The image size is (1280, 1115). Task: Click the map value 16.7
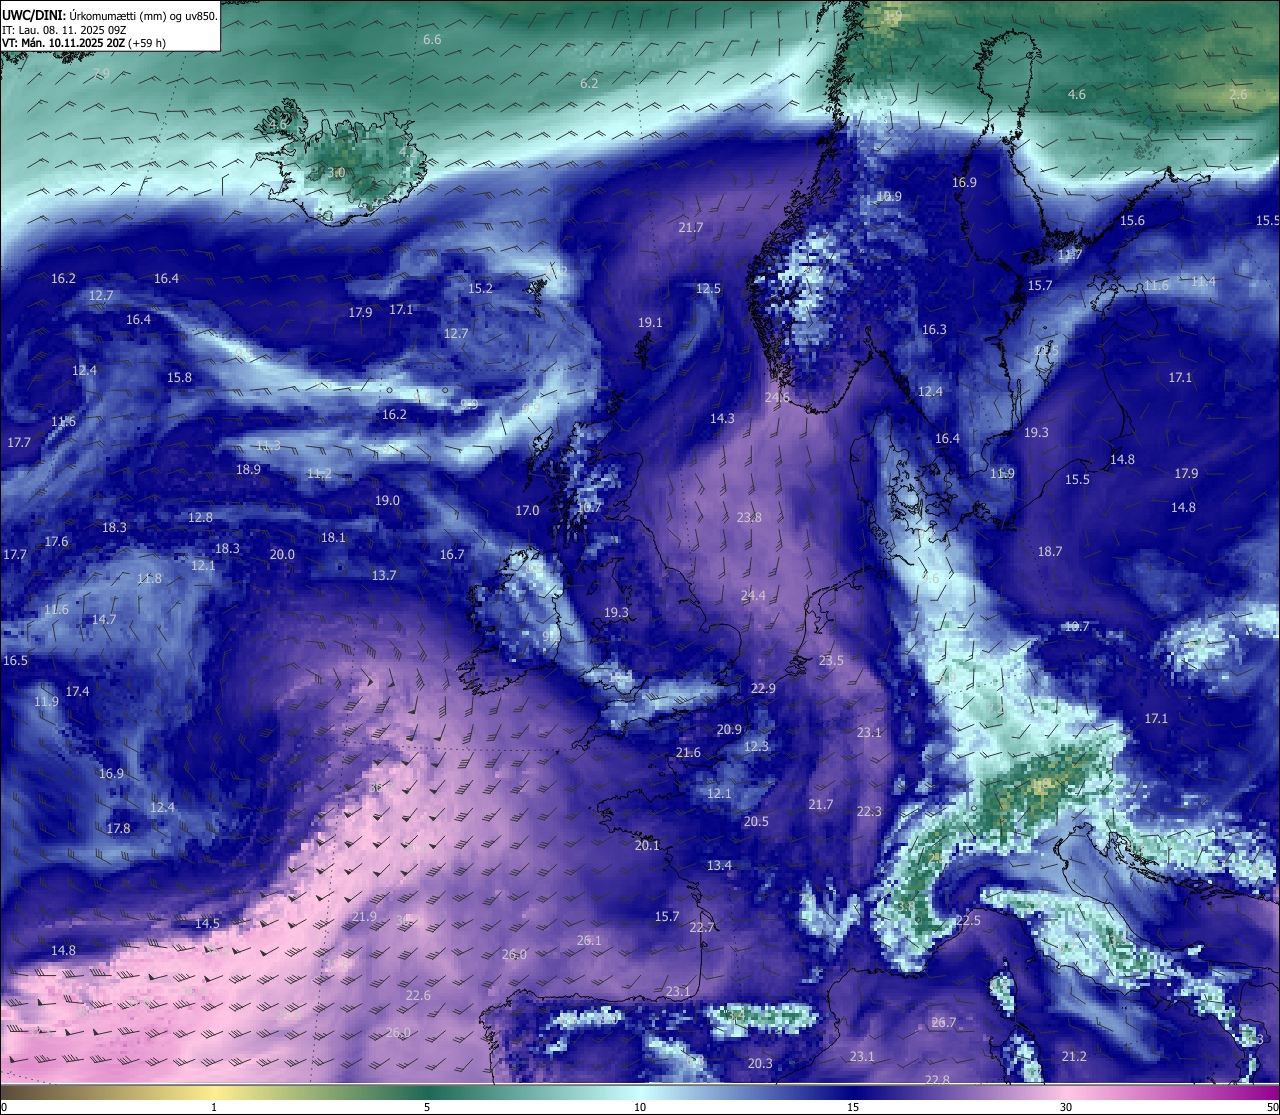point(452,555)
